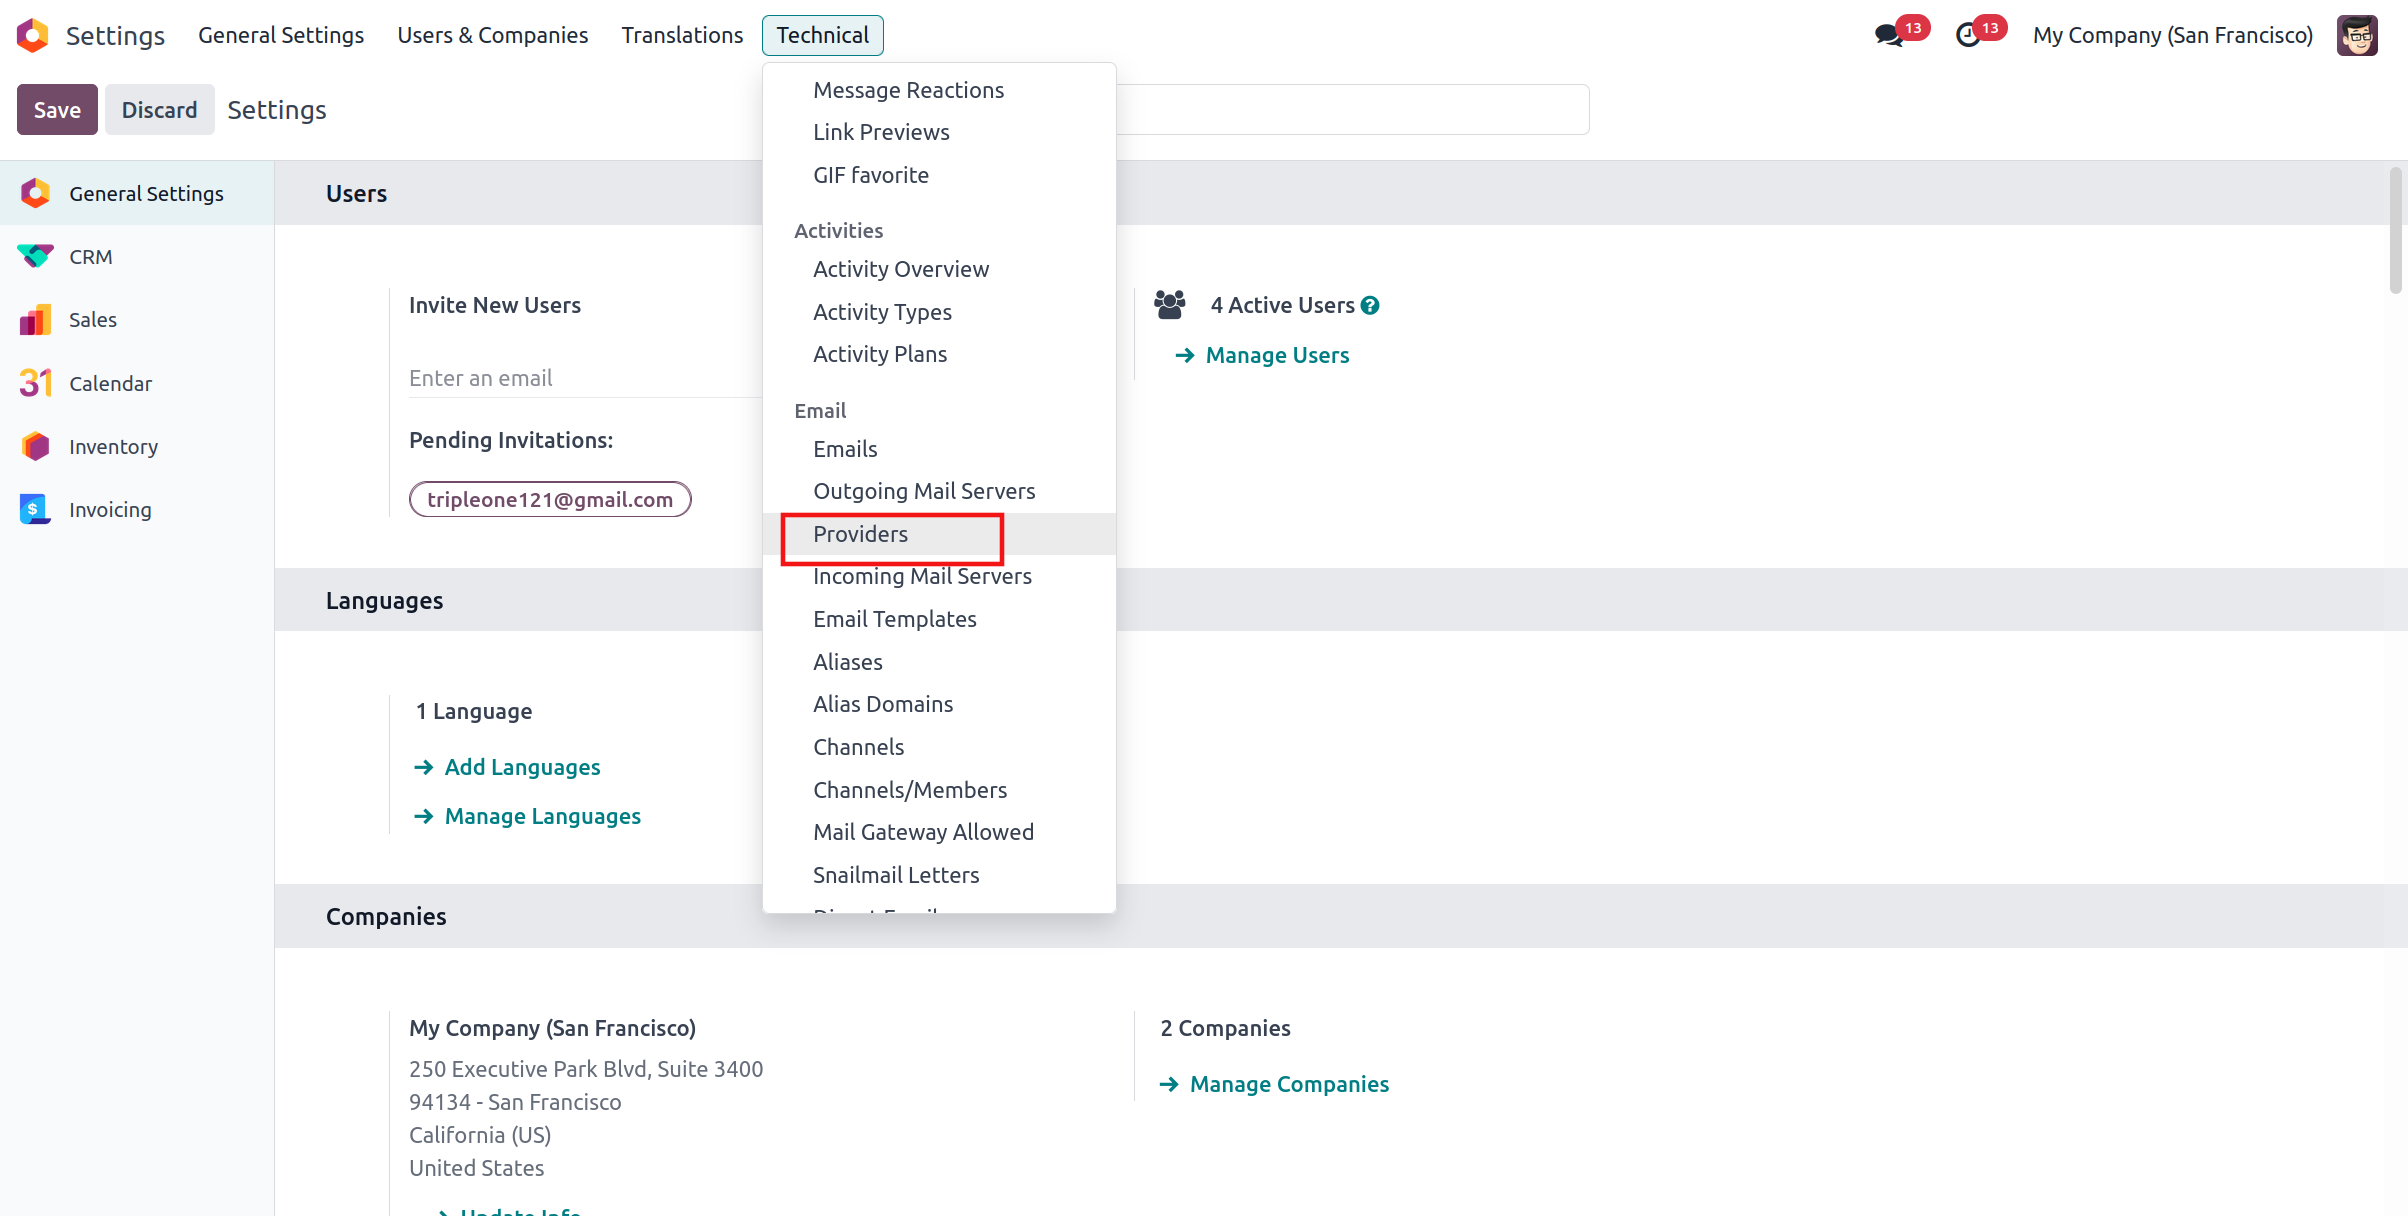The height and width of the screenshot is (1216, 2408).
Task: Click the user avatar picture
Action: pyautogui.click(x=2356, y=35)
